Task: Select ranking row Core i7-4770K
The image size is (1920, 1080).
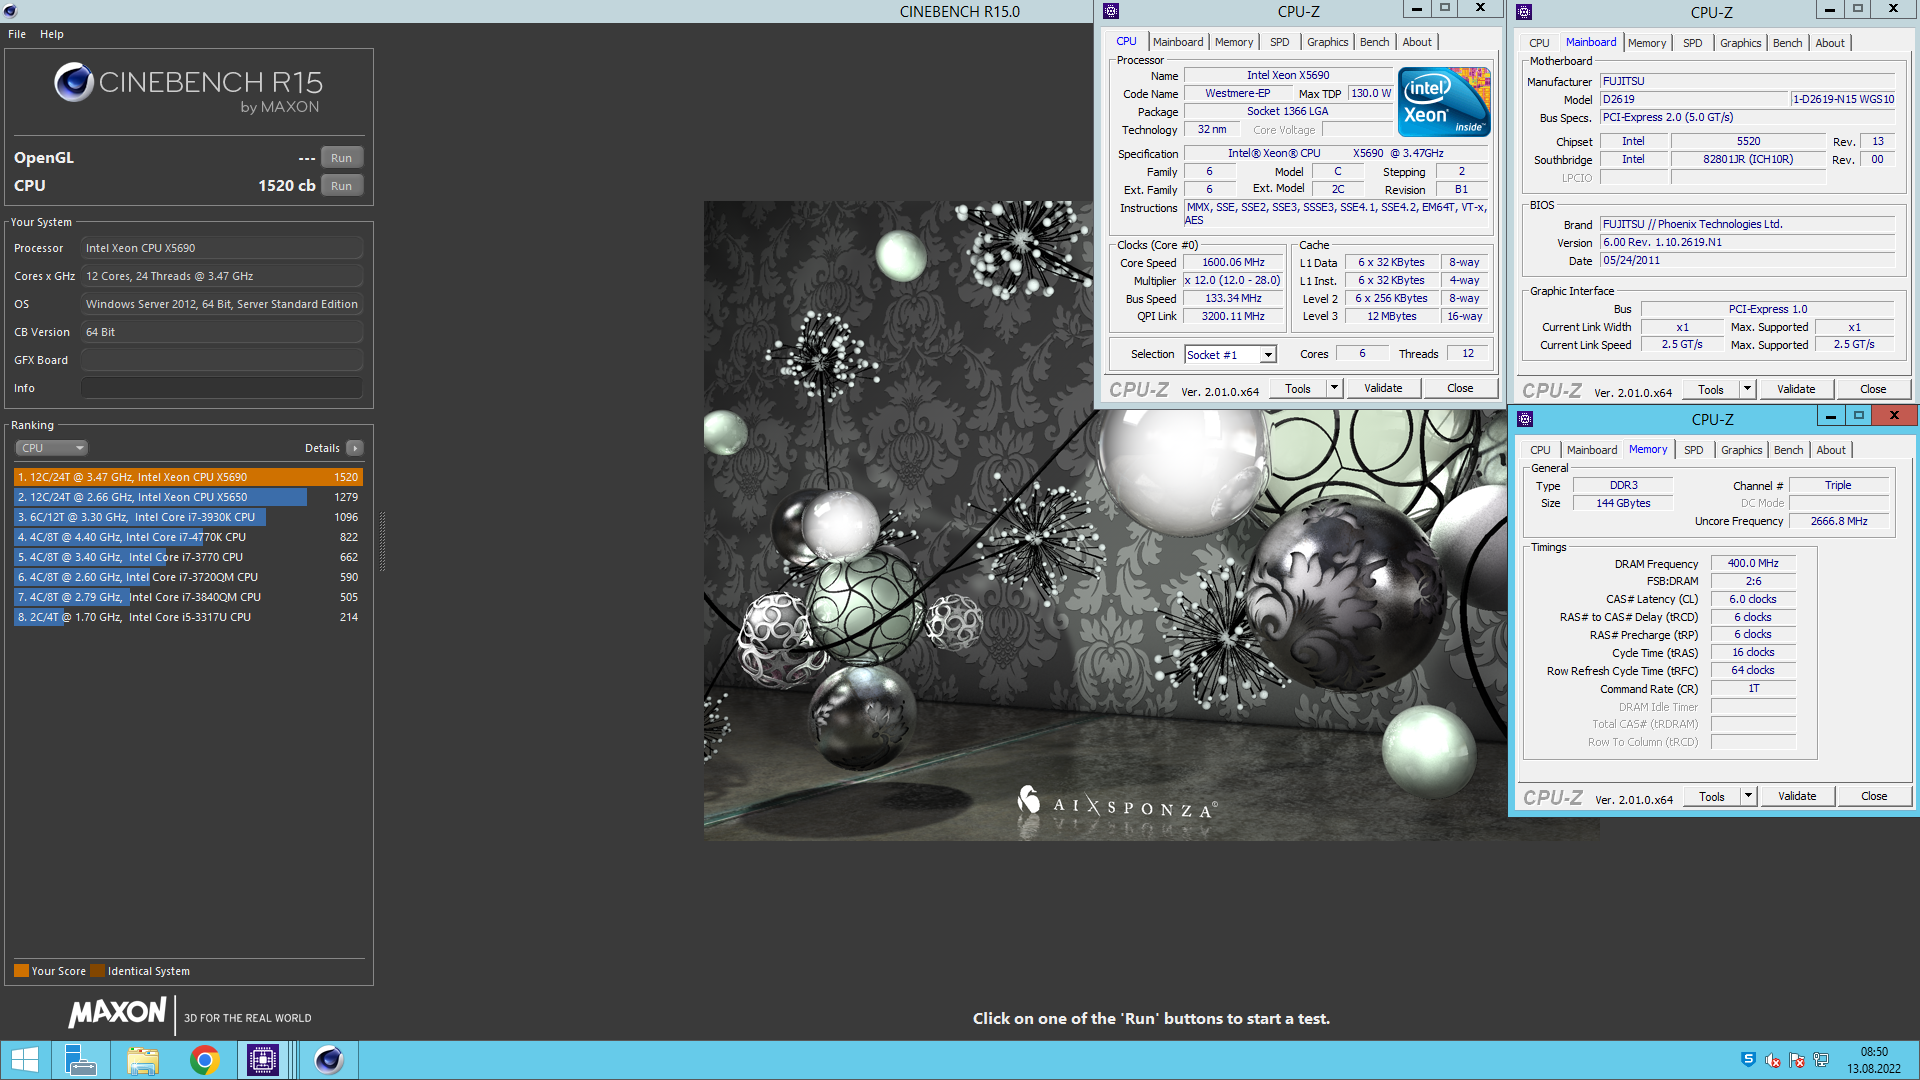Action: point(188,537)
